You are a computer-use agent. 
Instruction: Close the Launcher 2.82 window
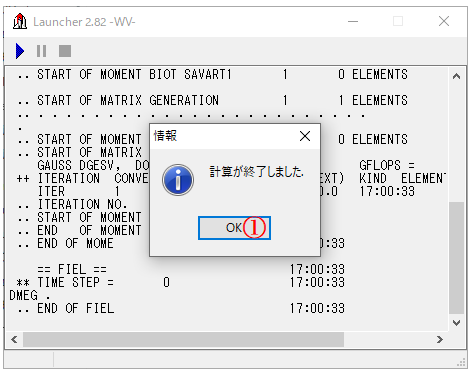[x=444, y=22]
